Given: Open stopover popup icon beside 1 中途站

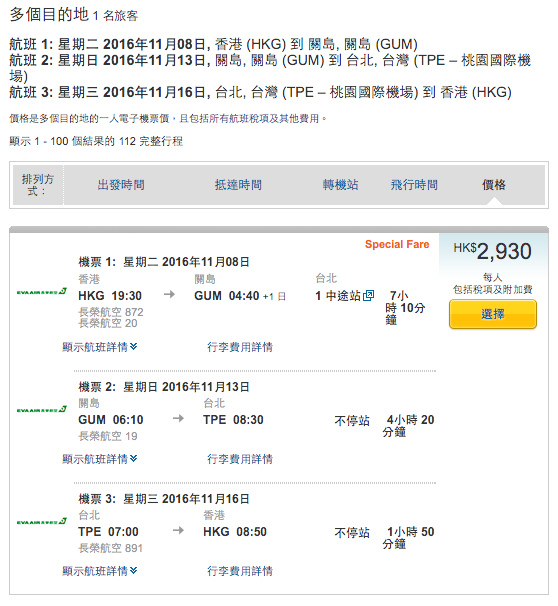Looking at the screenshot, I should (369, 295).
